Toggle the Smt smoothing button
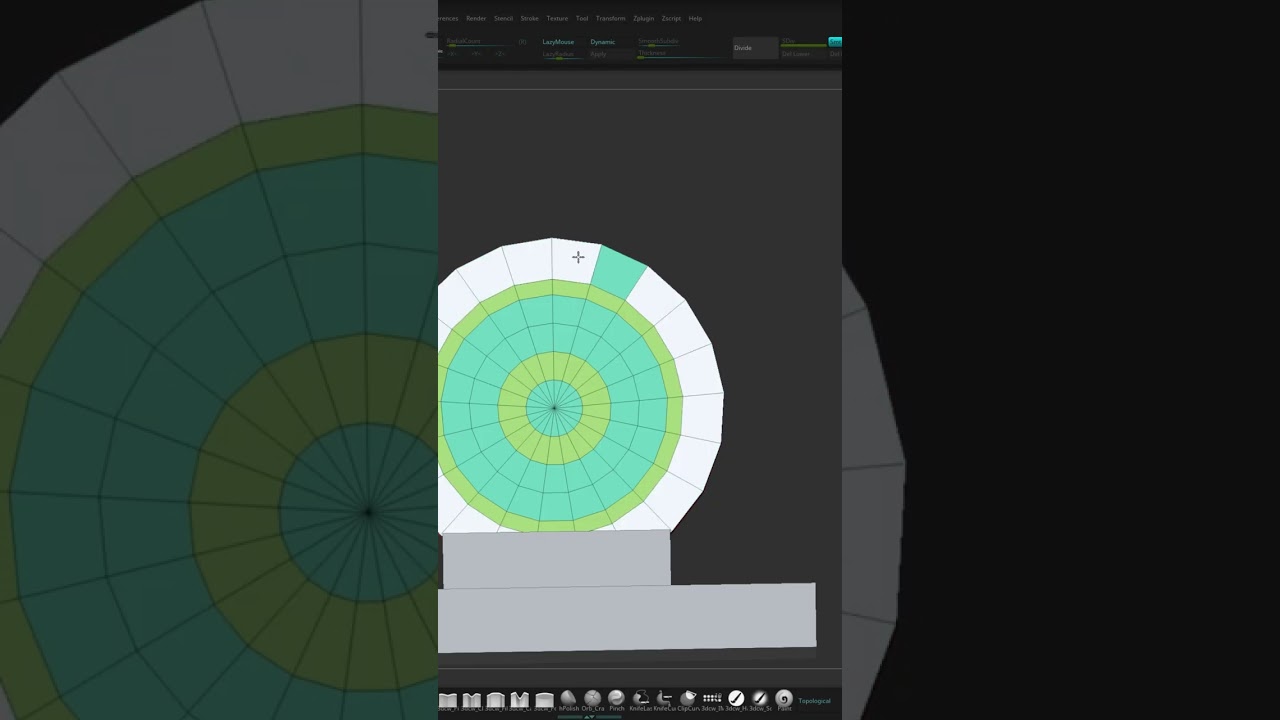Viewport: 1280px width, 720px height. (835, 42)
